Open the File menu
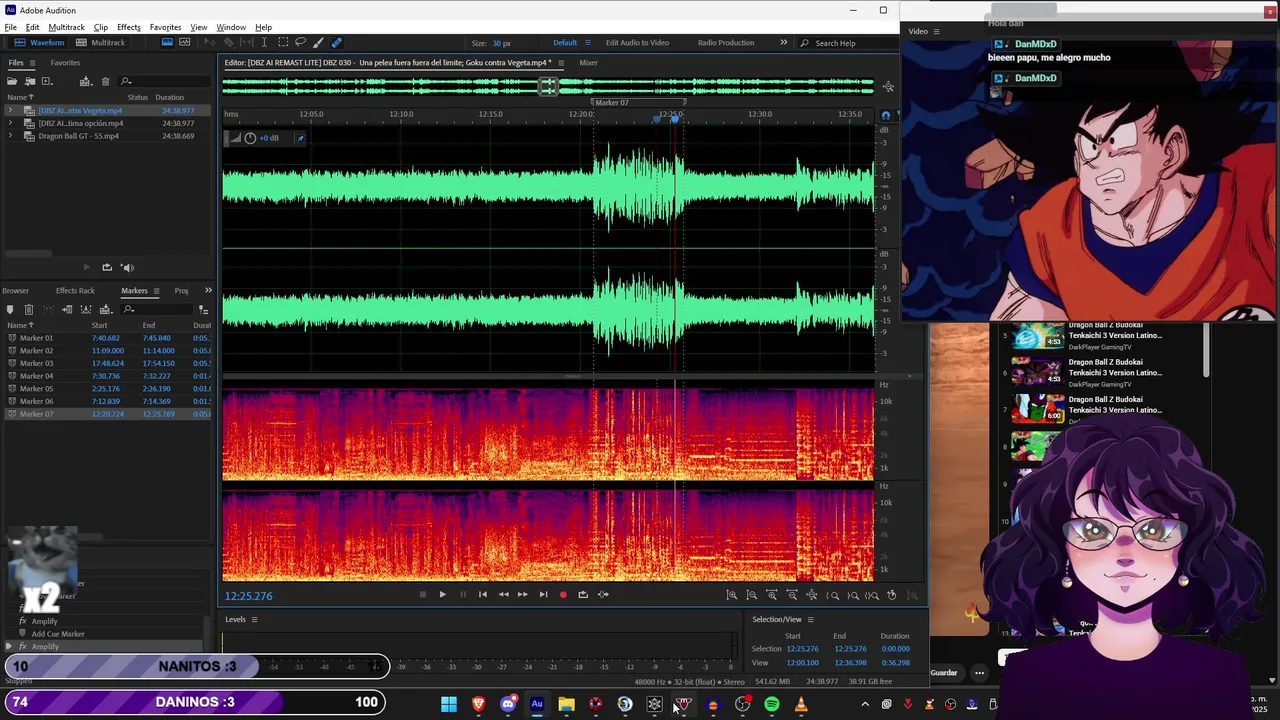This screenshot has height=720, width=1280. [10, 27]
